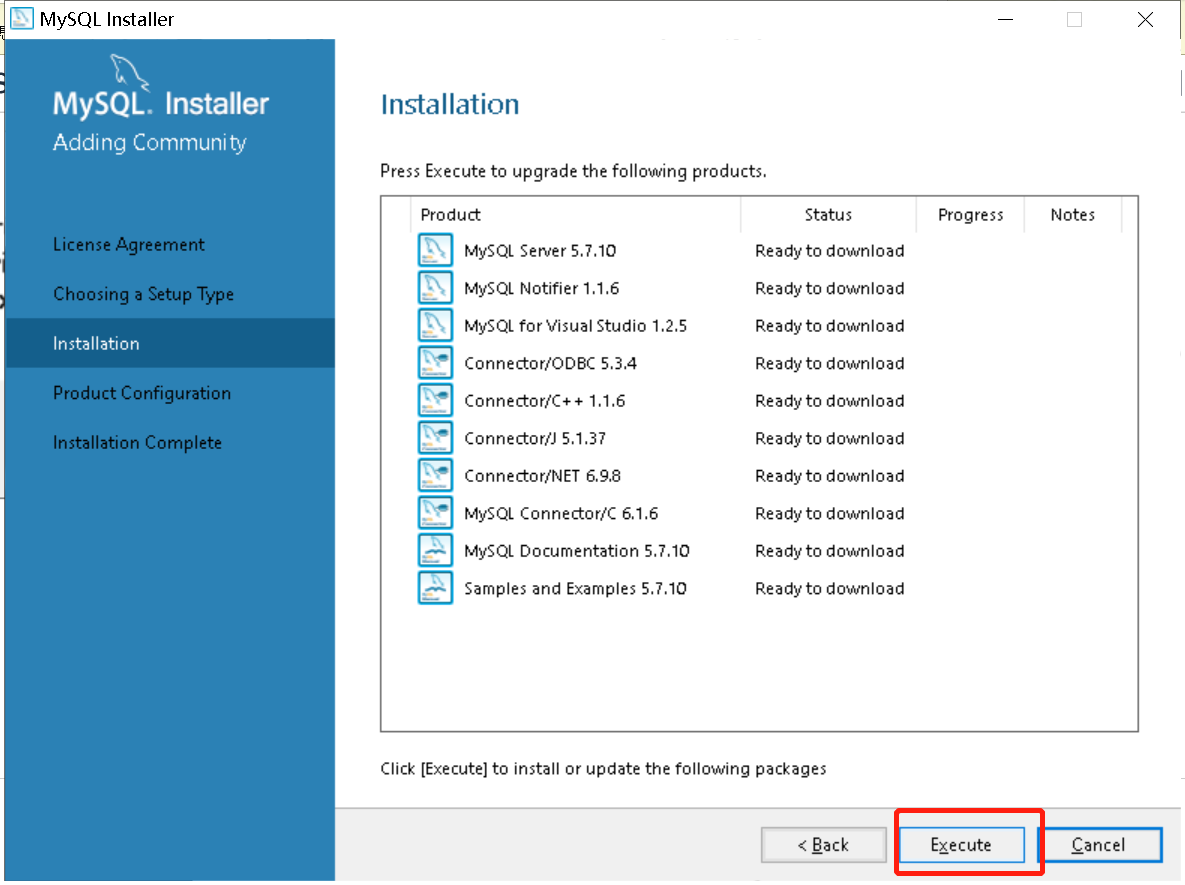Click the MySQL Notifier 1.1.6 icon
1185x885 pixels.
pos(435,288)
